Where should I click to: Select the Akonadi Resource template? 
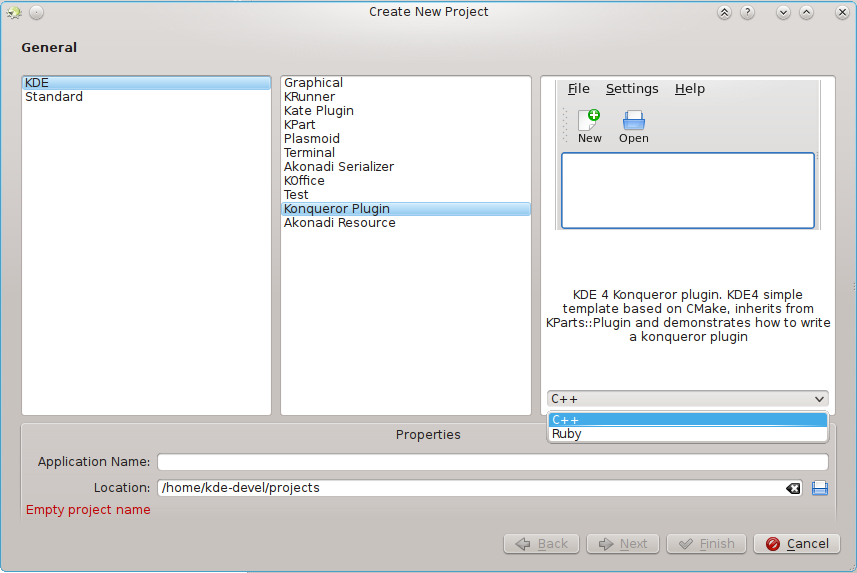pyautogui.click(x=406, y=223)
